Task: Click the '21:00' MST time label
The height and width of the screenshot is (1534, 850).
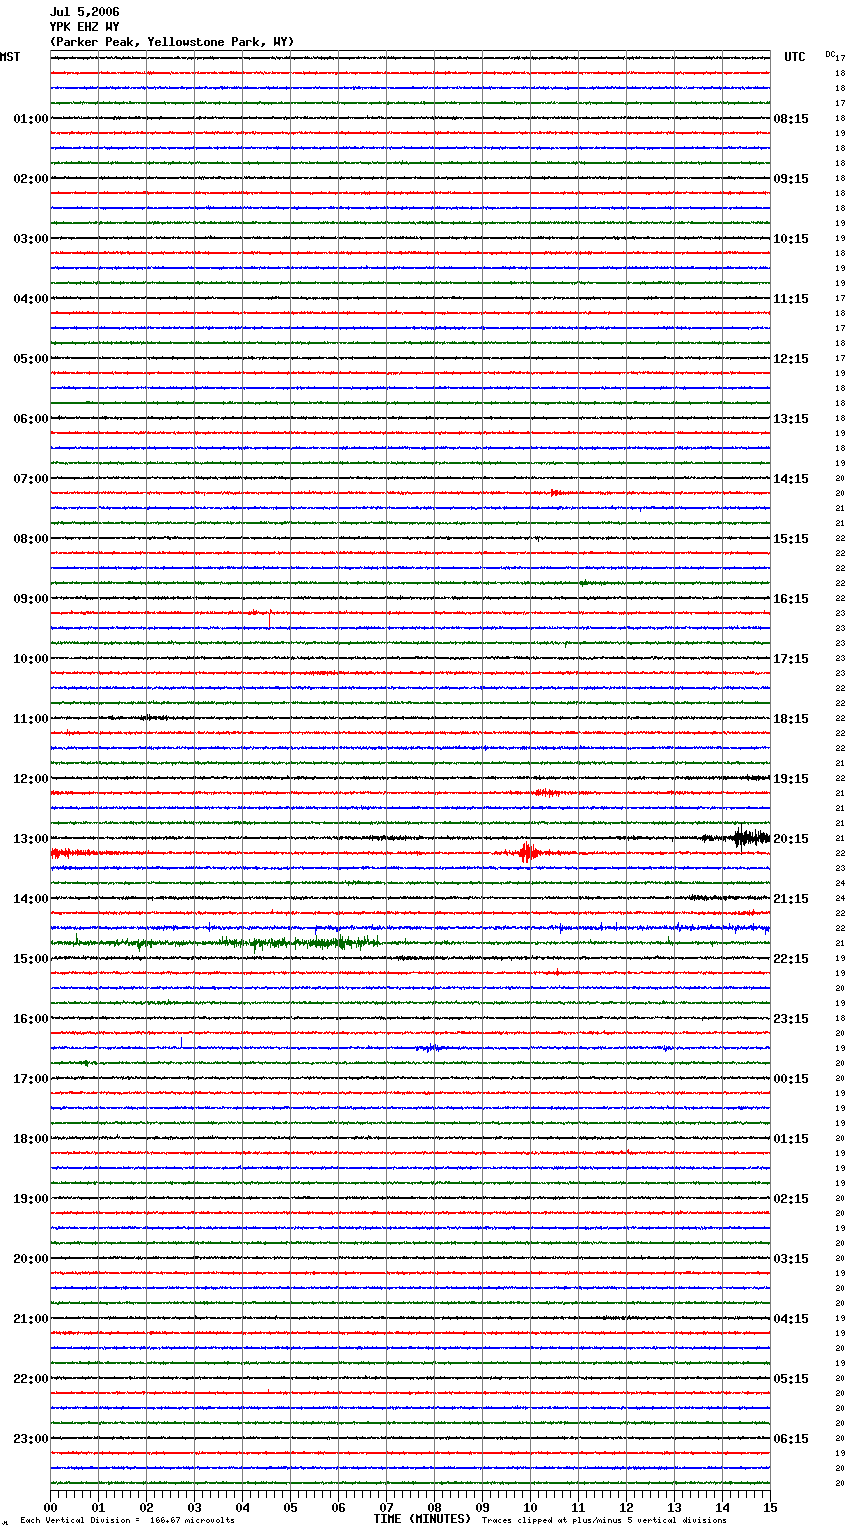Action: point(31,1319)
